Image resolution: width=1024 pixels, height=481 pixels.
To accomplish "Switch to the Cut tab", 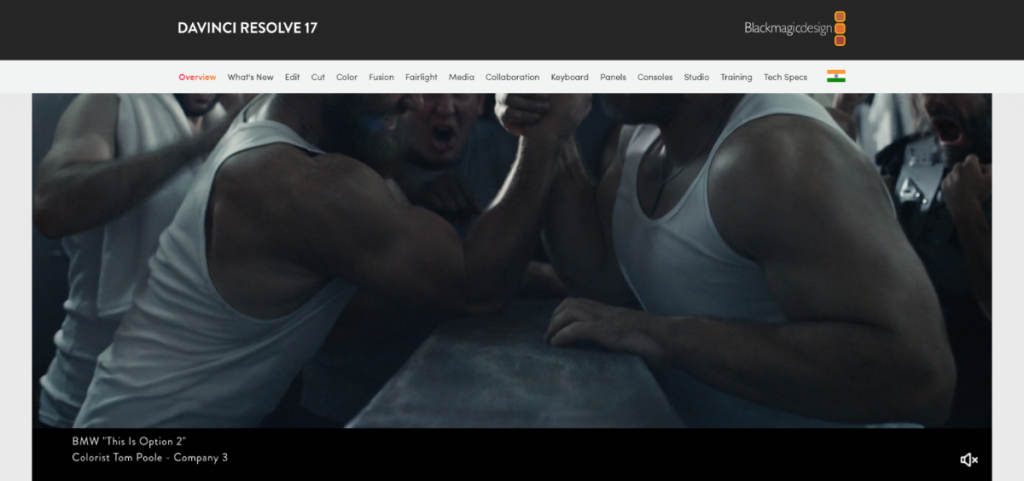I will tap(318, 77).
